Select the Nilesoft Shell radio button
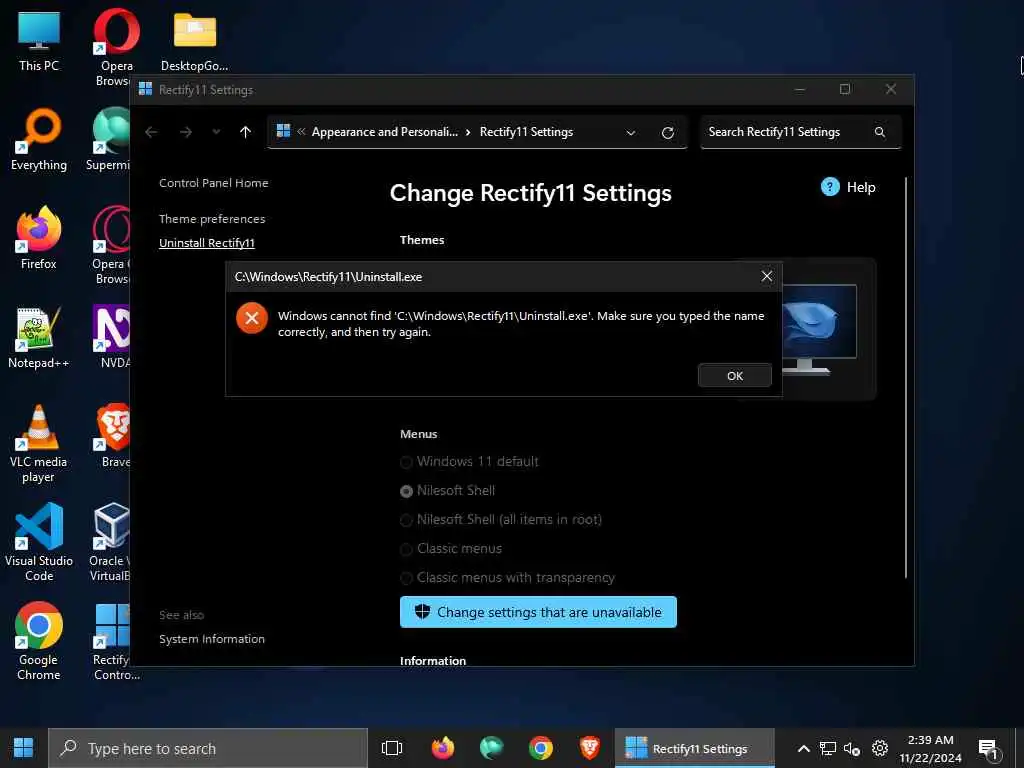This screenshot has width=1024, height=768. click(406, 491)
